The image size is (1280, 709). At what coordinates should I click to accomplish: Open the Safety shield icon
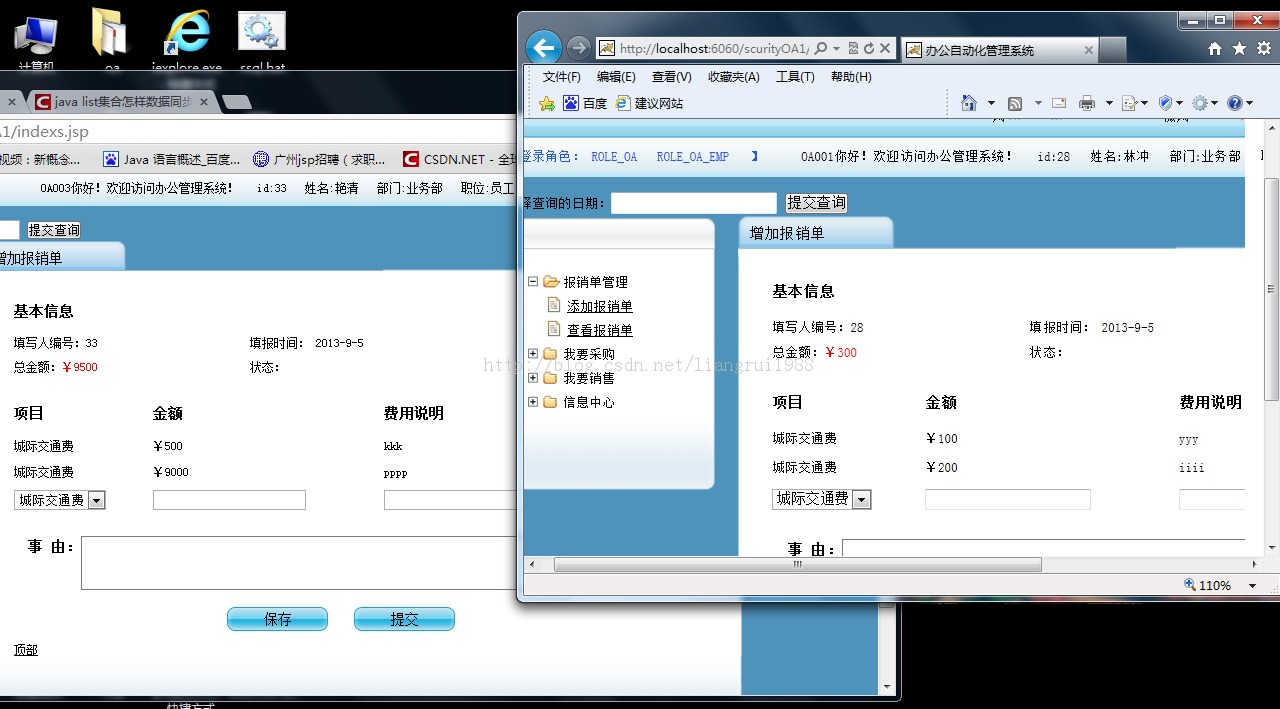click(1164, 103)
